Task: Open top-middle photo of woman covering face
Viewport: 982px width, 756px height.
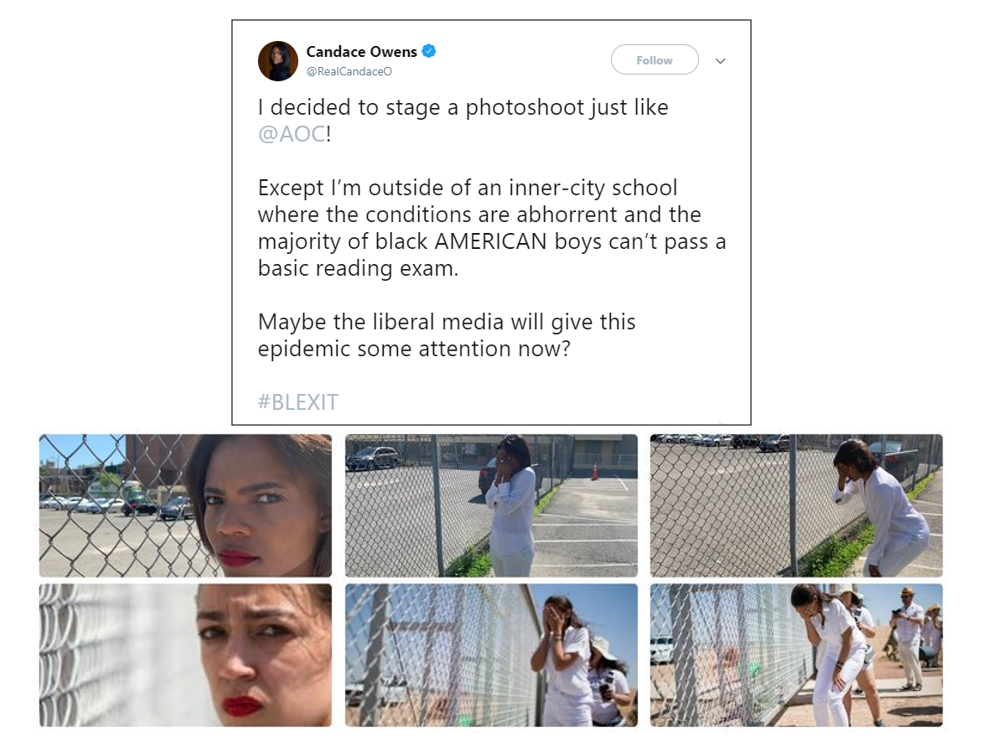Action: [491, 505]
